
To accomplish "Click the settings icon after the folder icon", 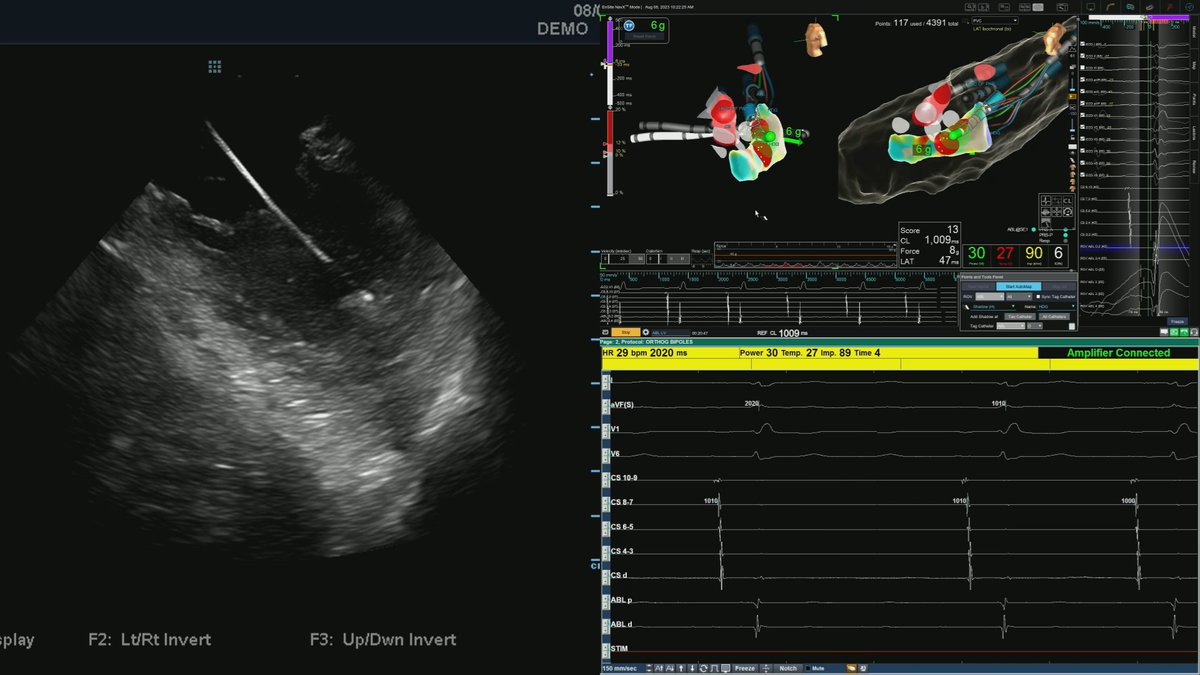I will point(863,668).
